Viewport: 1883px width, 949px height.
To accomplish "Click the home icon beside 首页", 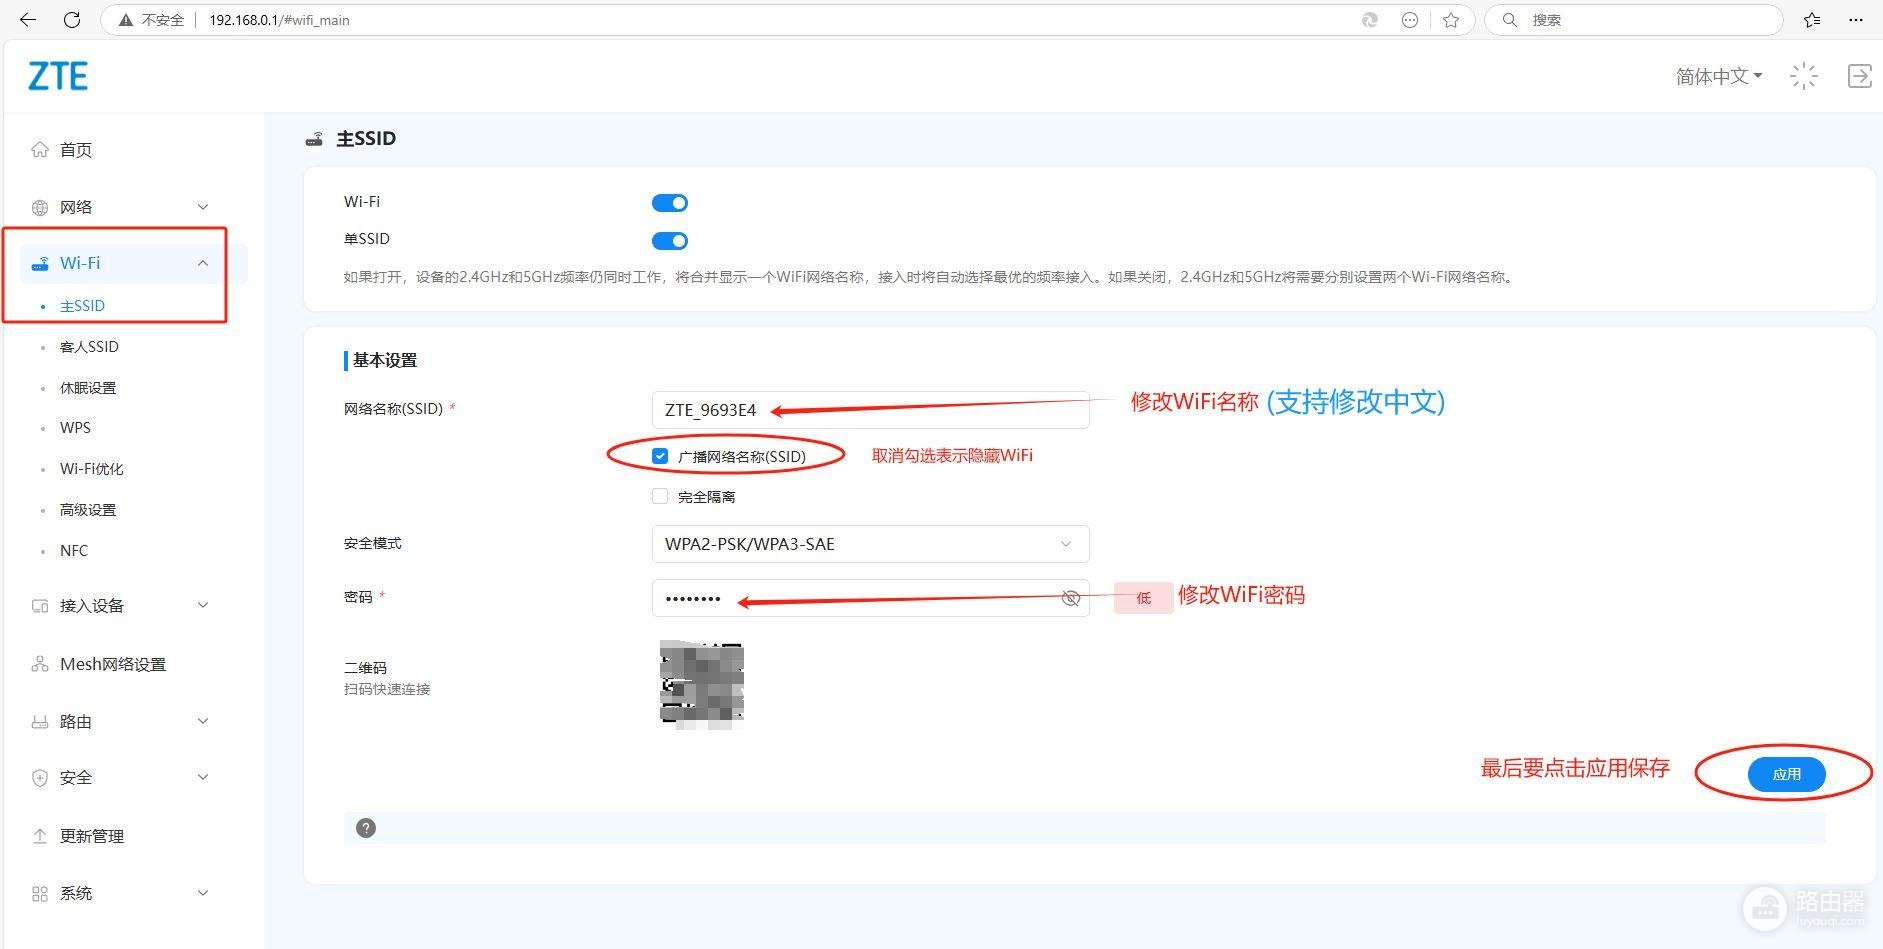I will pyautogui.click(x=40, y=150).
